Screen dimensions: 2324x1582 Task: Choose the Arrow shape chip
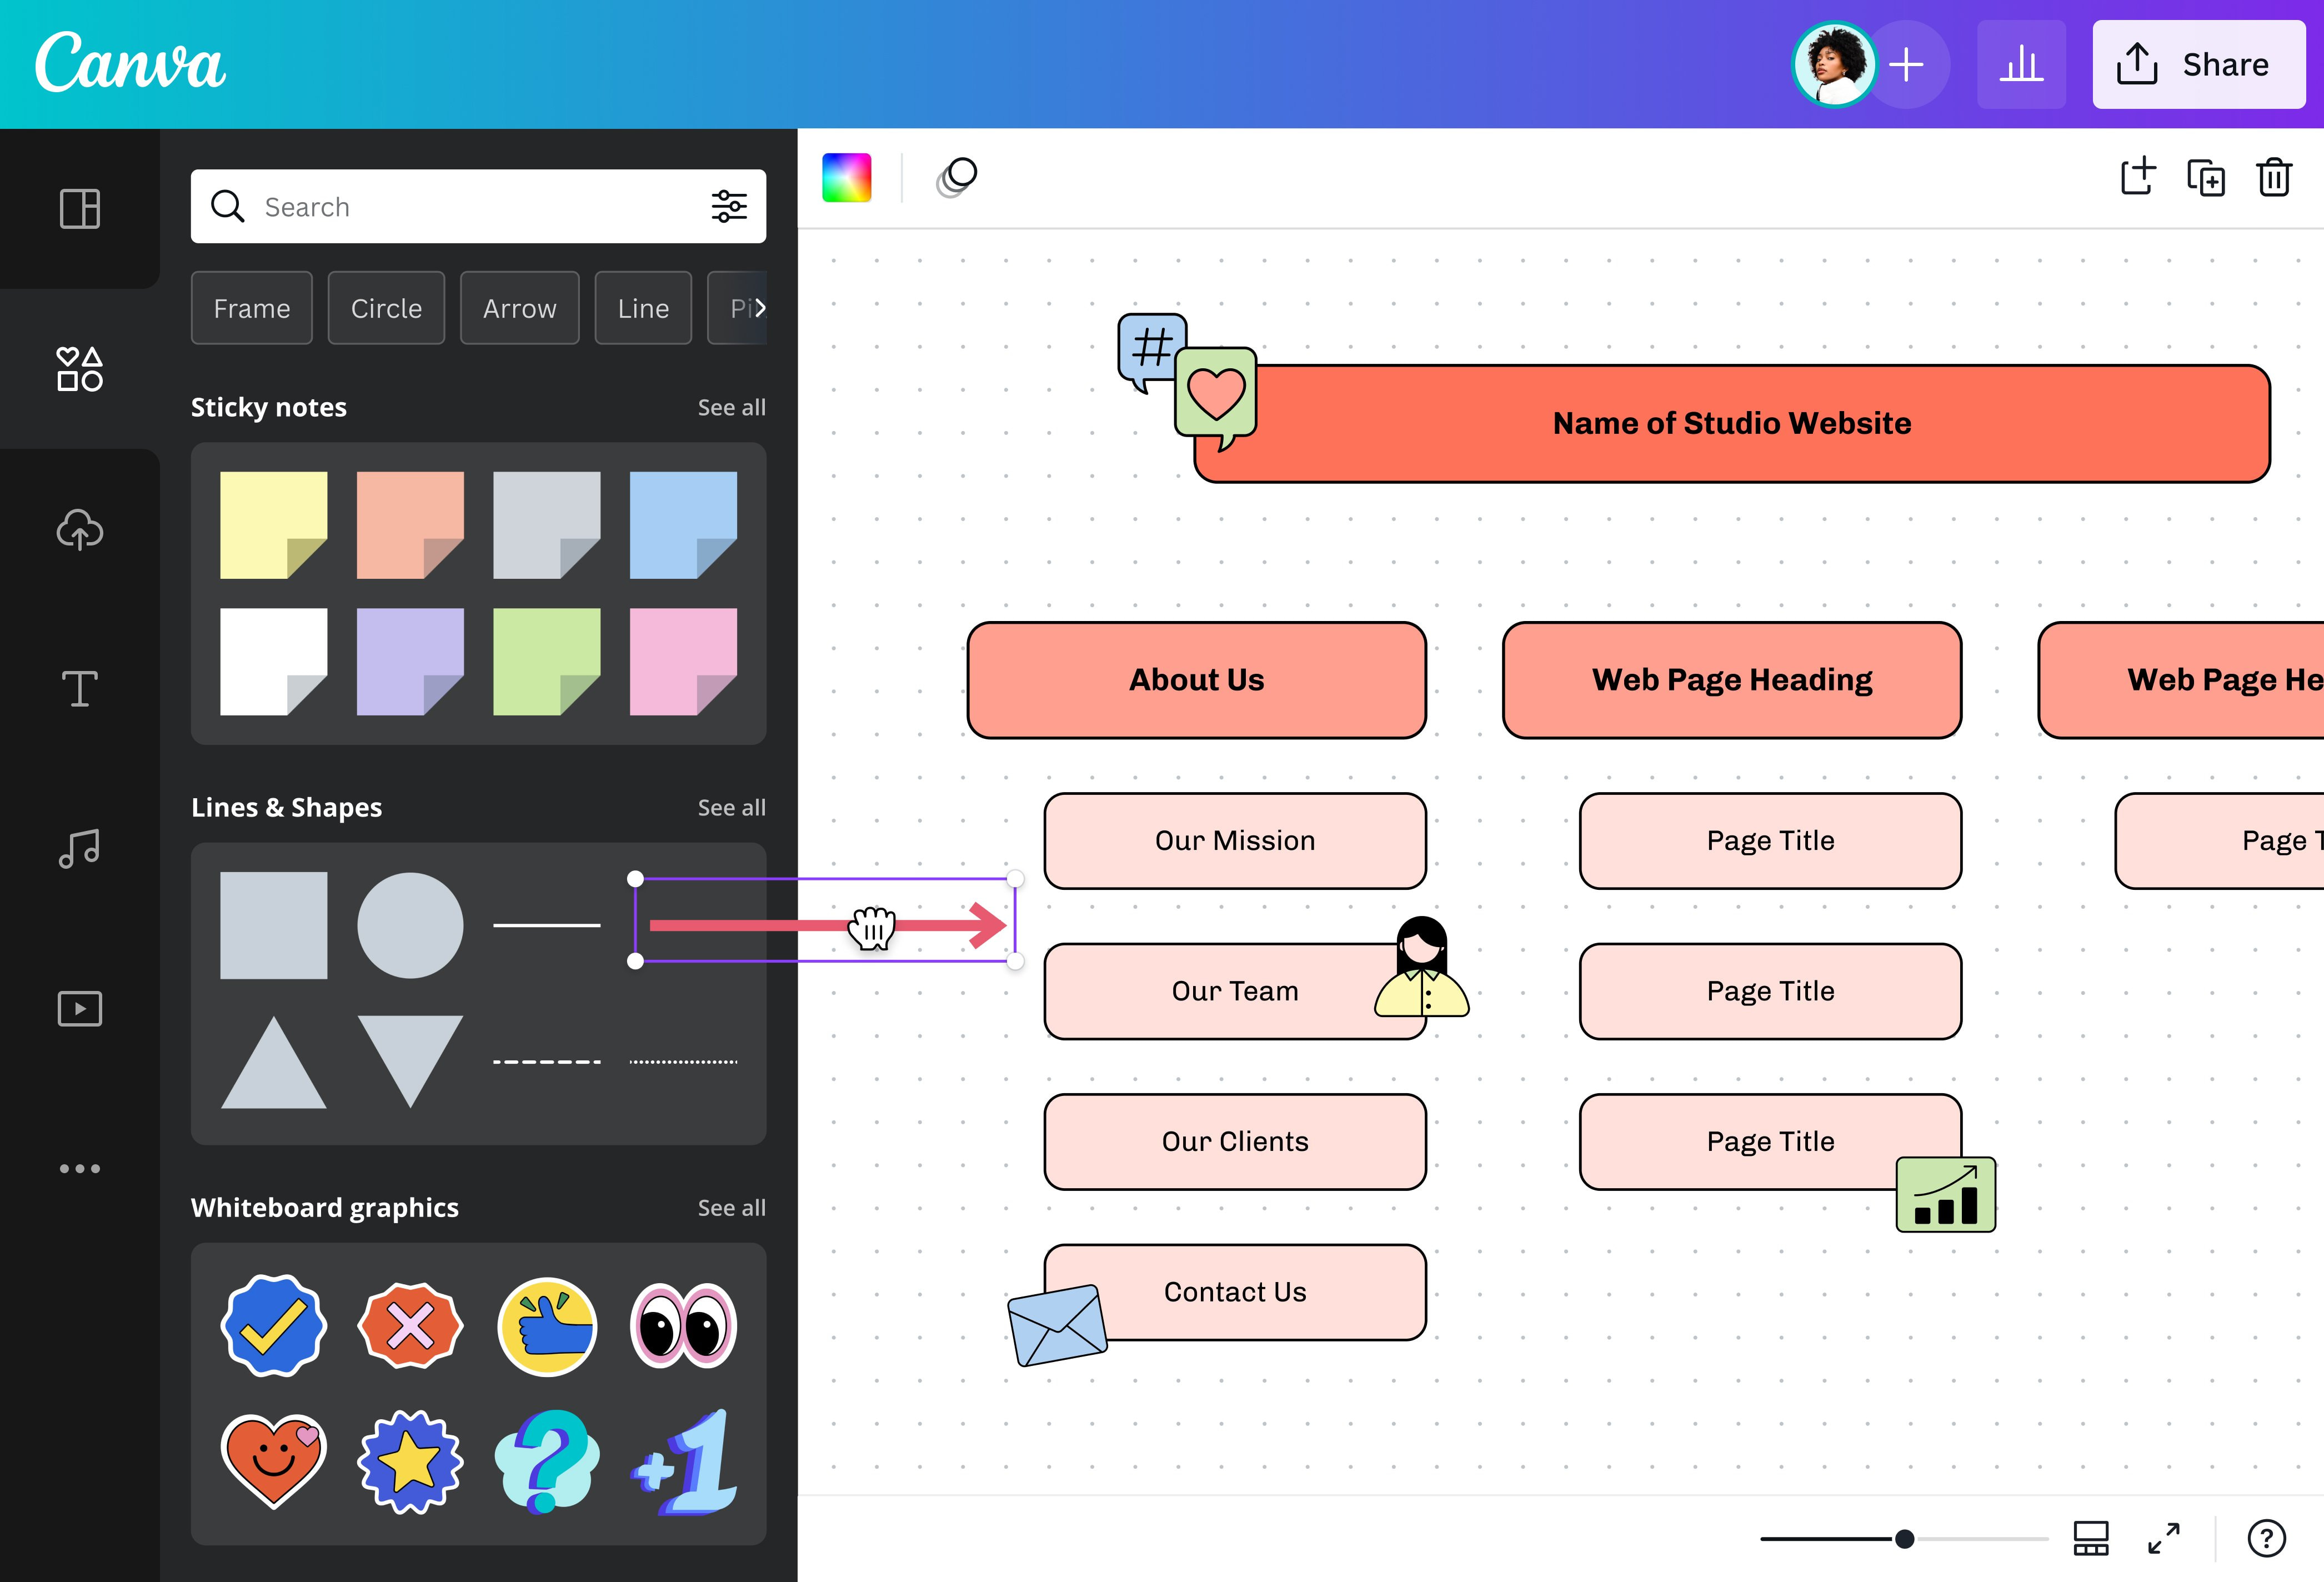[519, 308]
